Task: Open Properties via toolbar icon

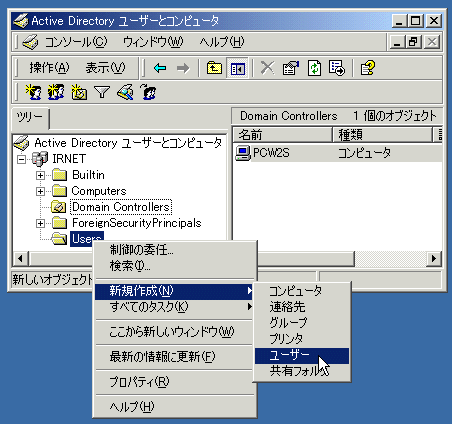Action: tap(291, 68)
